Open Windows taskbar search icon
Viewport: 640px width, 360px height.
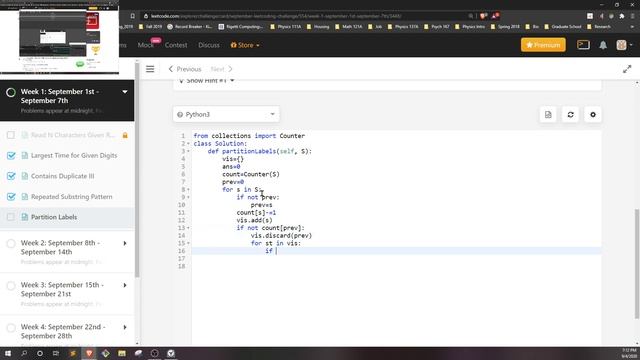[24, 353]
